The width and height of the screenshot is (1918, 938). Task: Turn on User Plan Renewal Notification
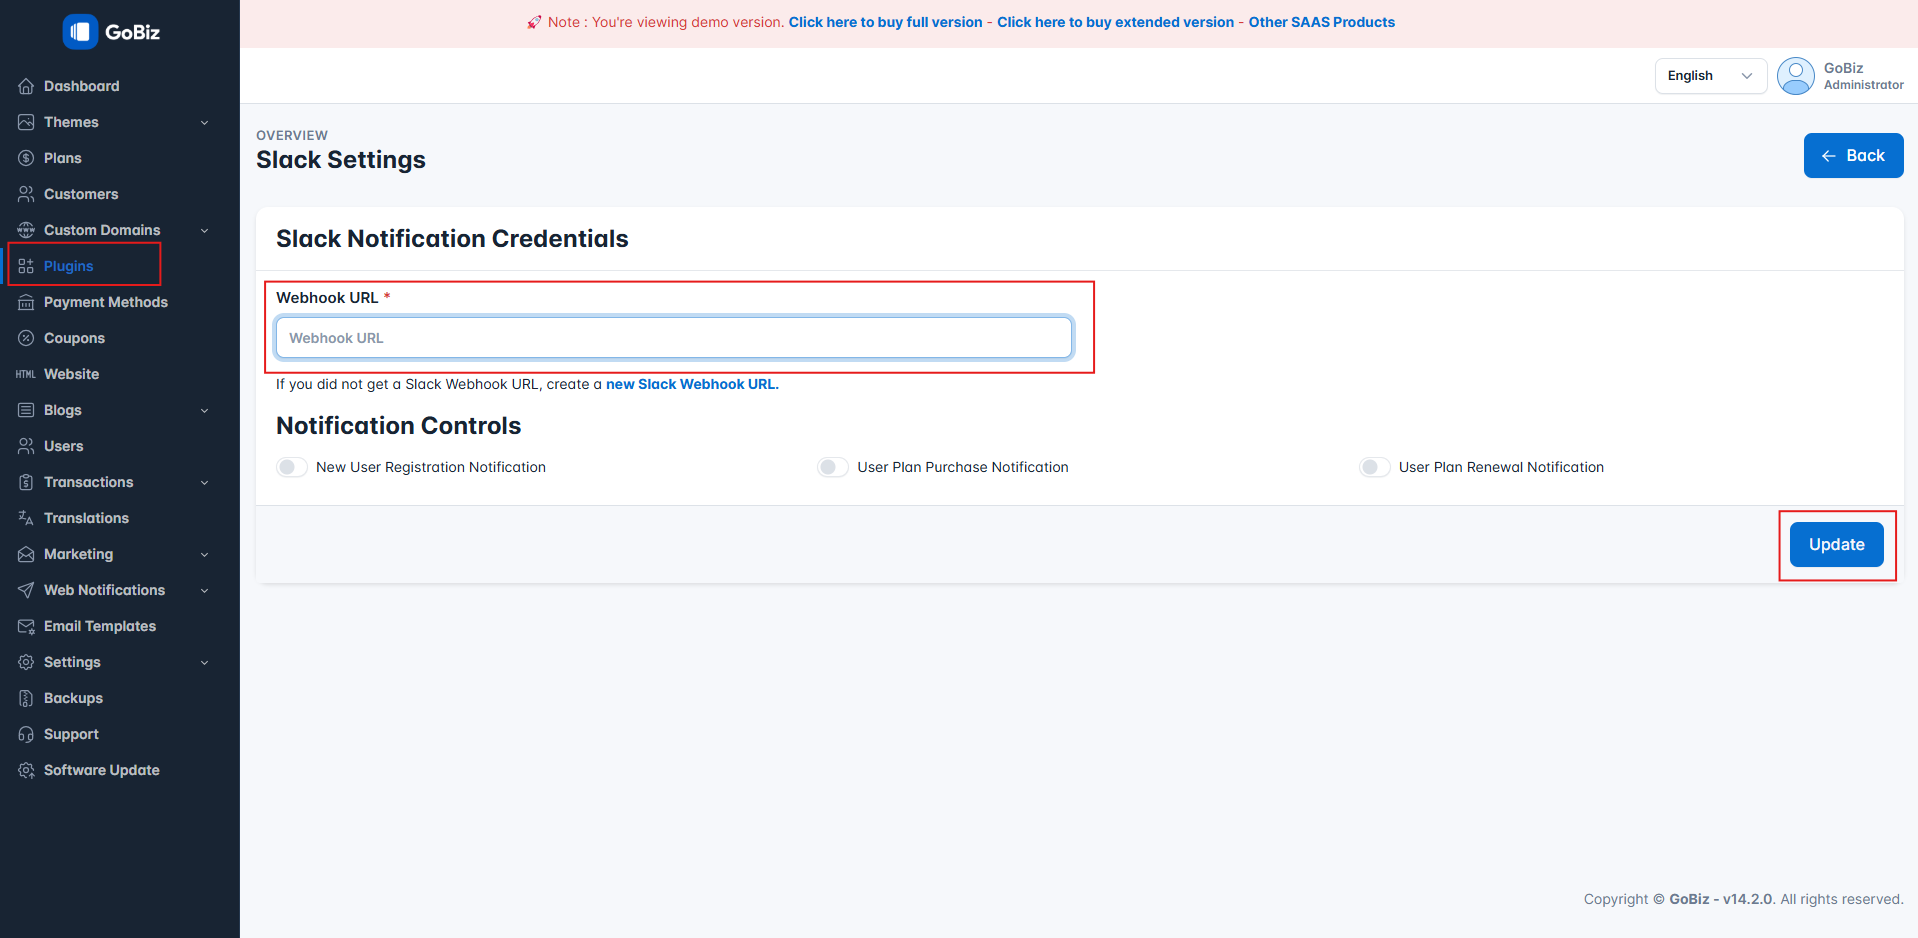[x=1374, y=467]
